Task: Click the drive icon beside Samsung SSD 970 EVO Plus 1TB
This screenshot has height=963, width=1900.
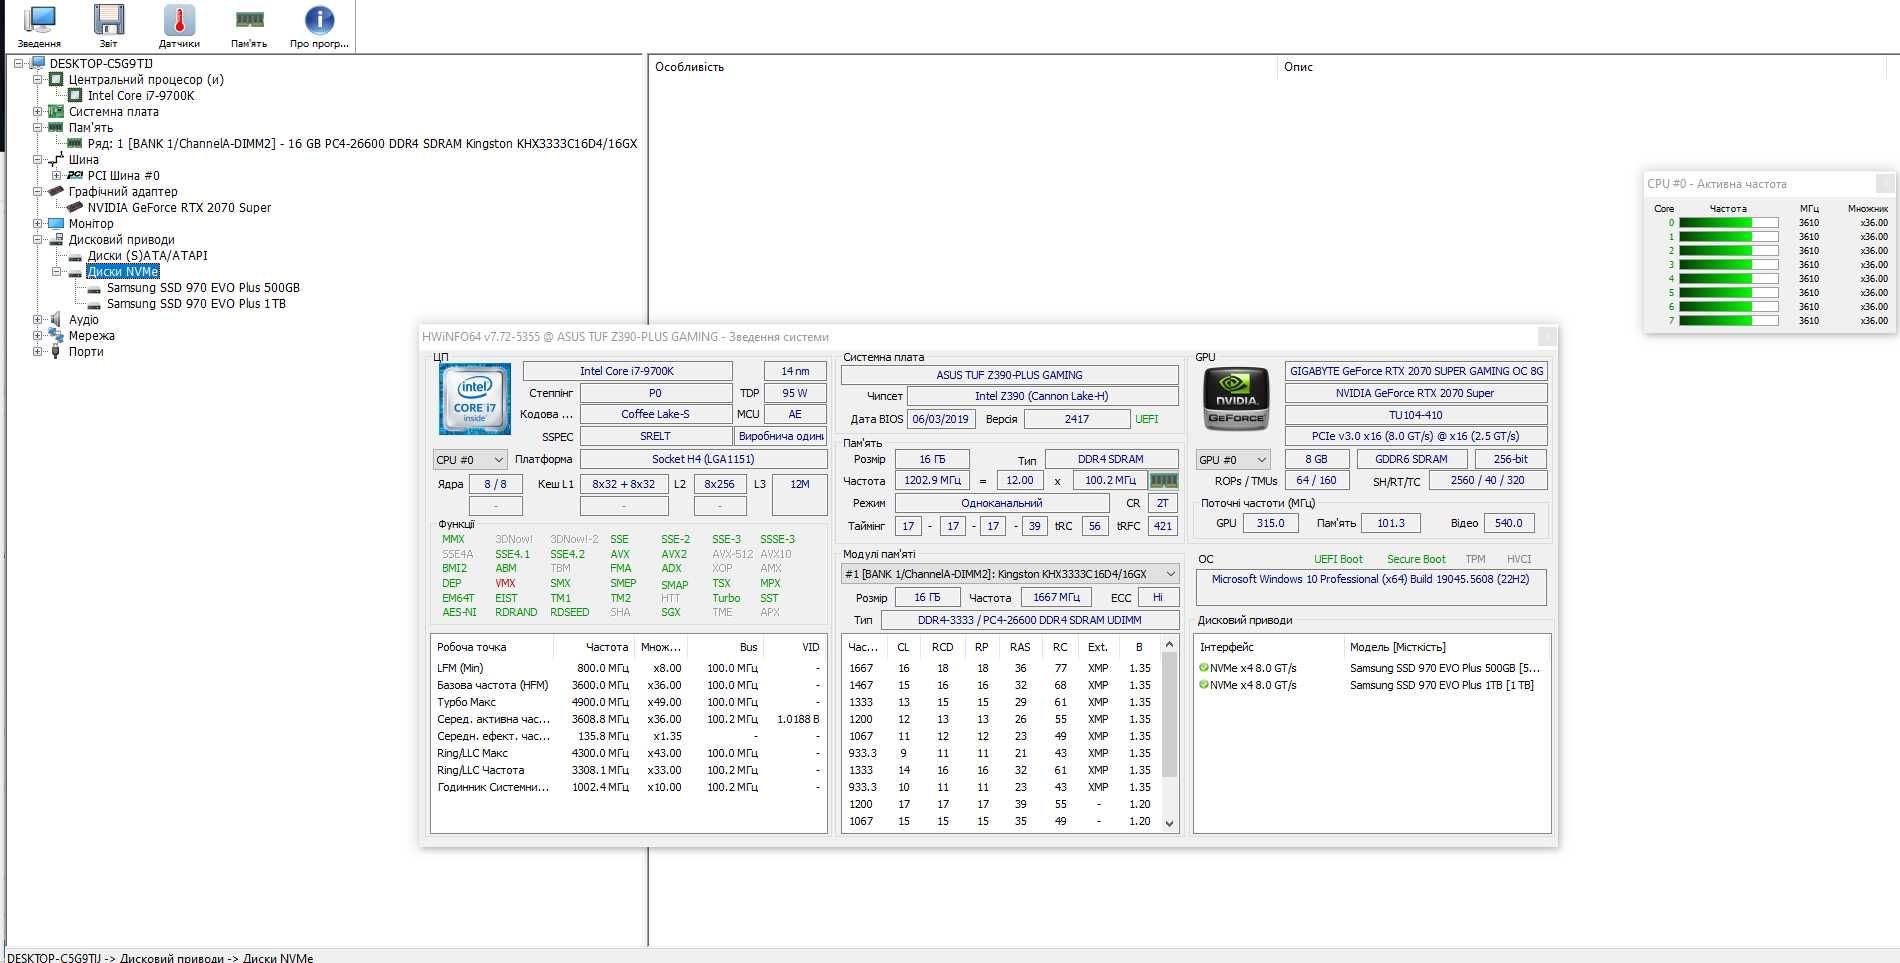Action: point(94,304)
